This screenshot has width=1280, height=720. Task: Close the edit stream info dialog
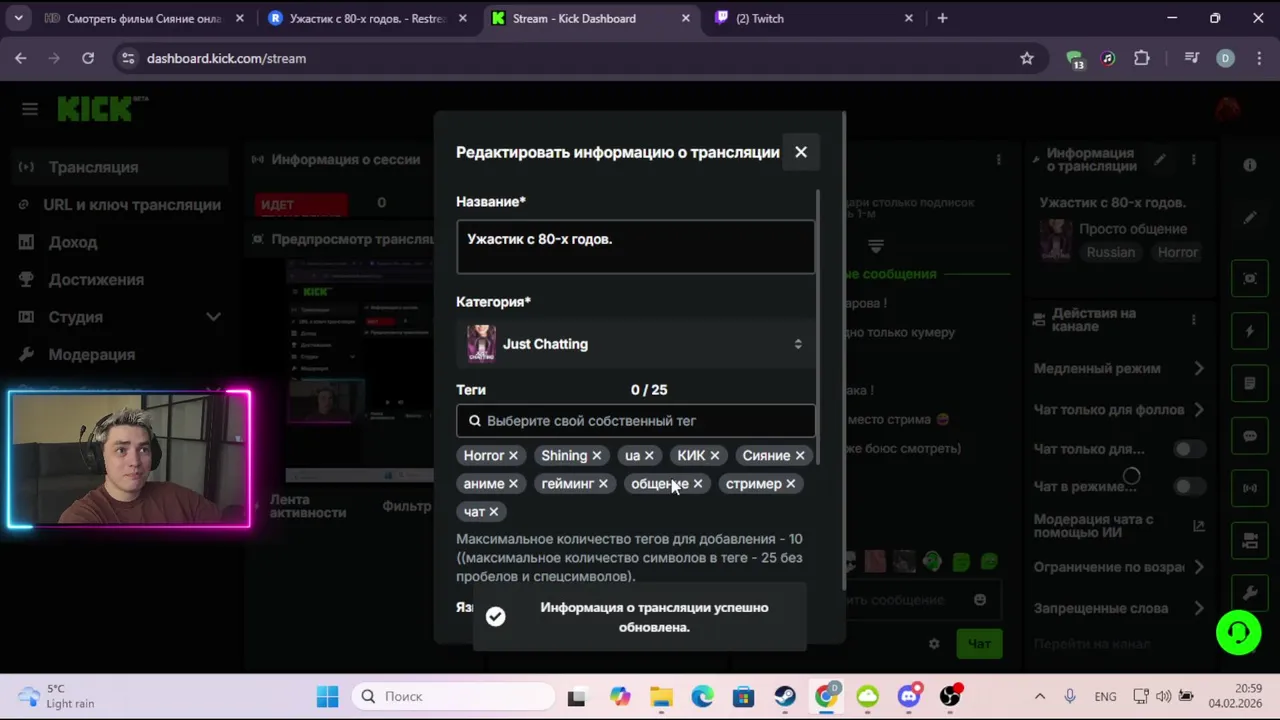point(801,152)
